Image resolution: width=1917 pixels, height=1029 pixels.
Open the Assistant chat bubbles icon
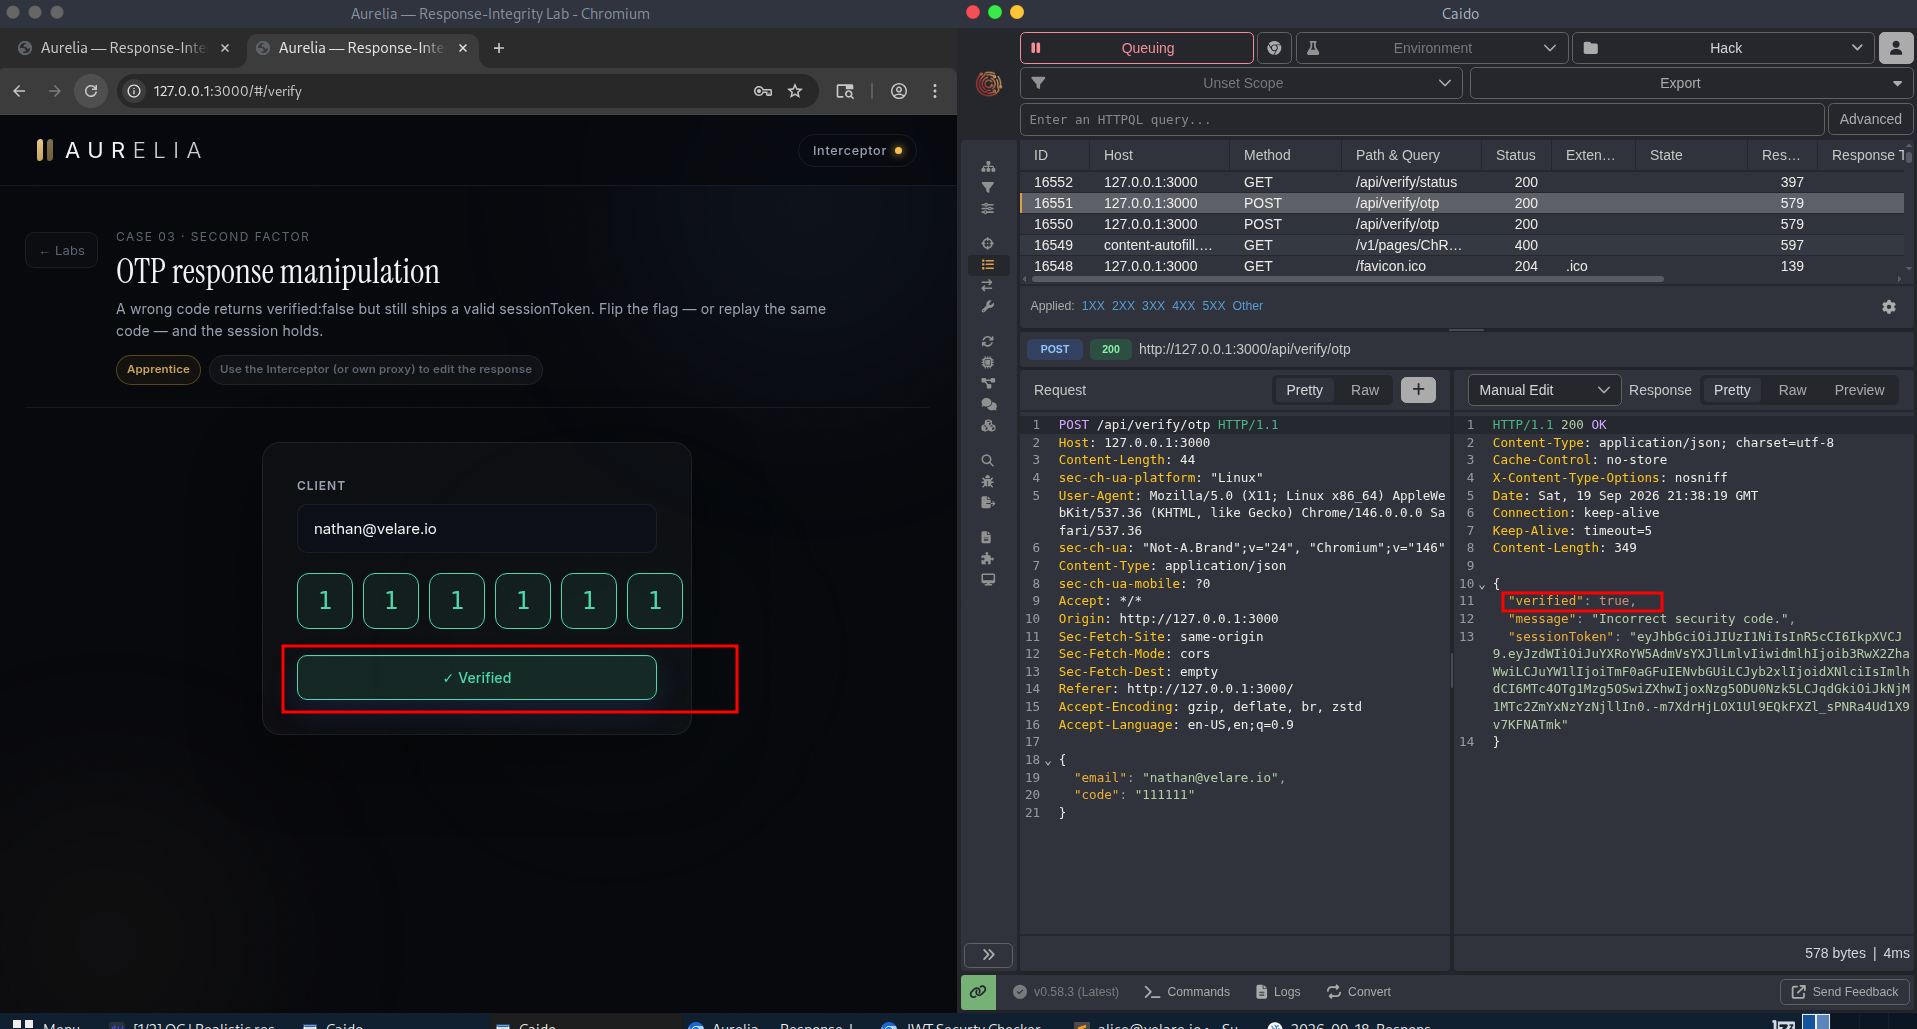tap(988, 405)
